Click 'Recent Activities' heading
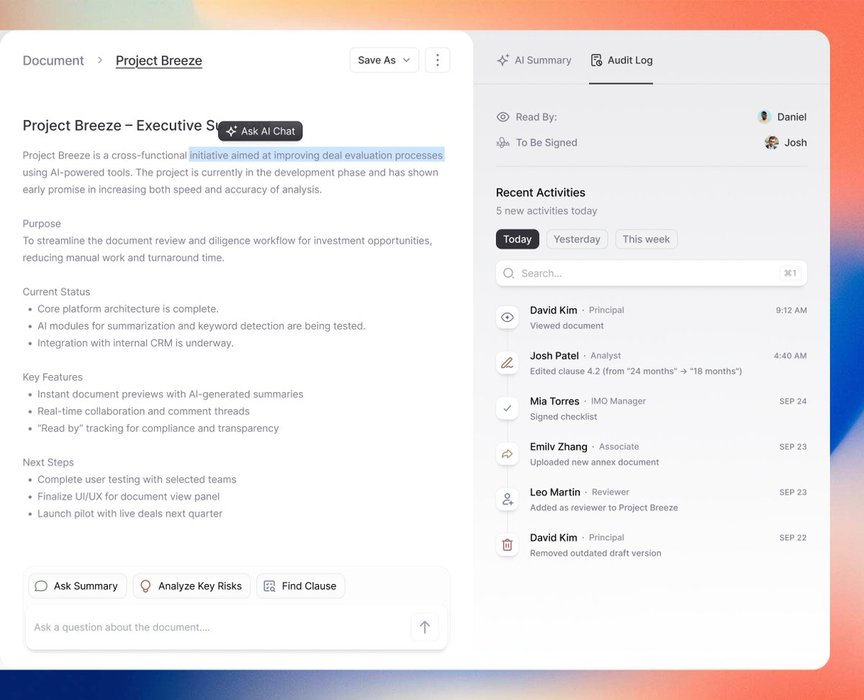The width and height of the screenshot is (864, 700). coord(541,192)
